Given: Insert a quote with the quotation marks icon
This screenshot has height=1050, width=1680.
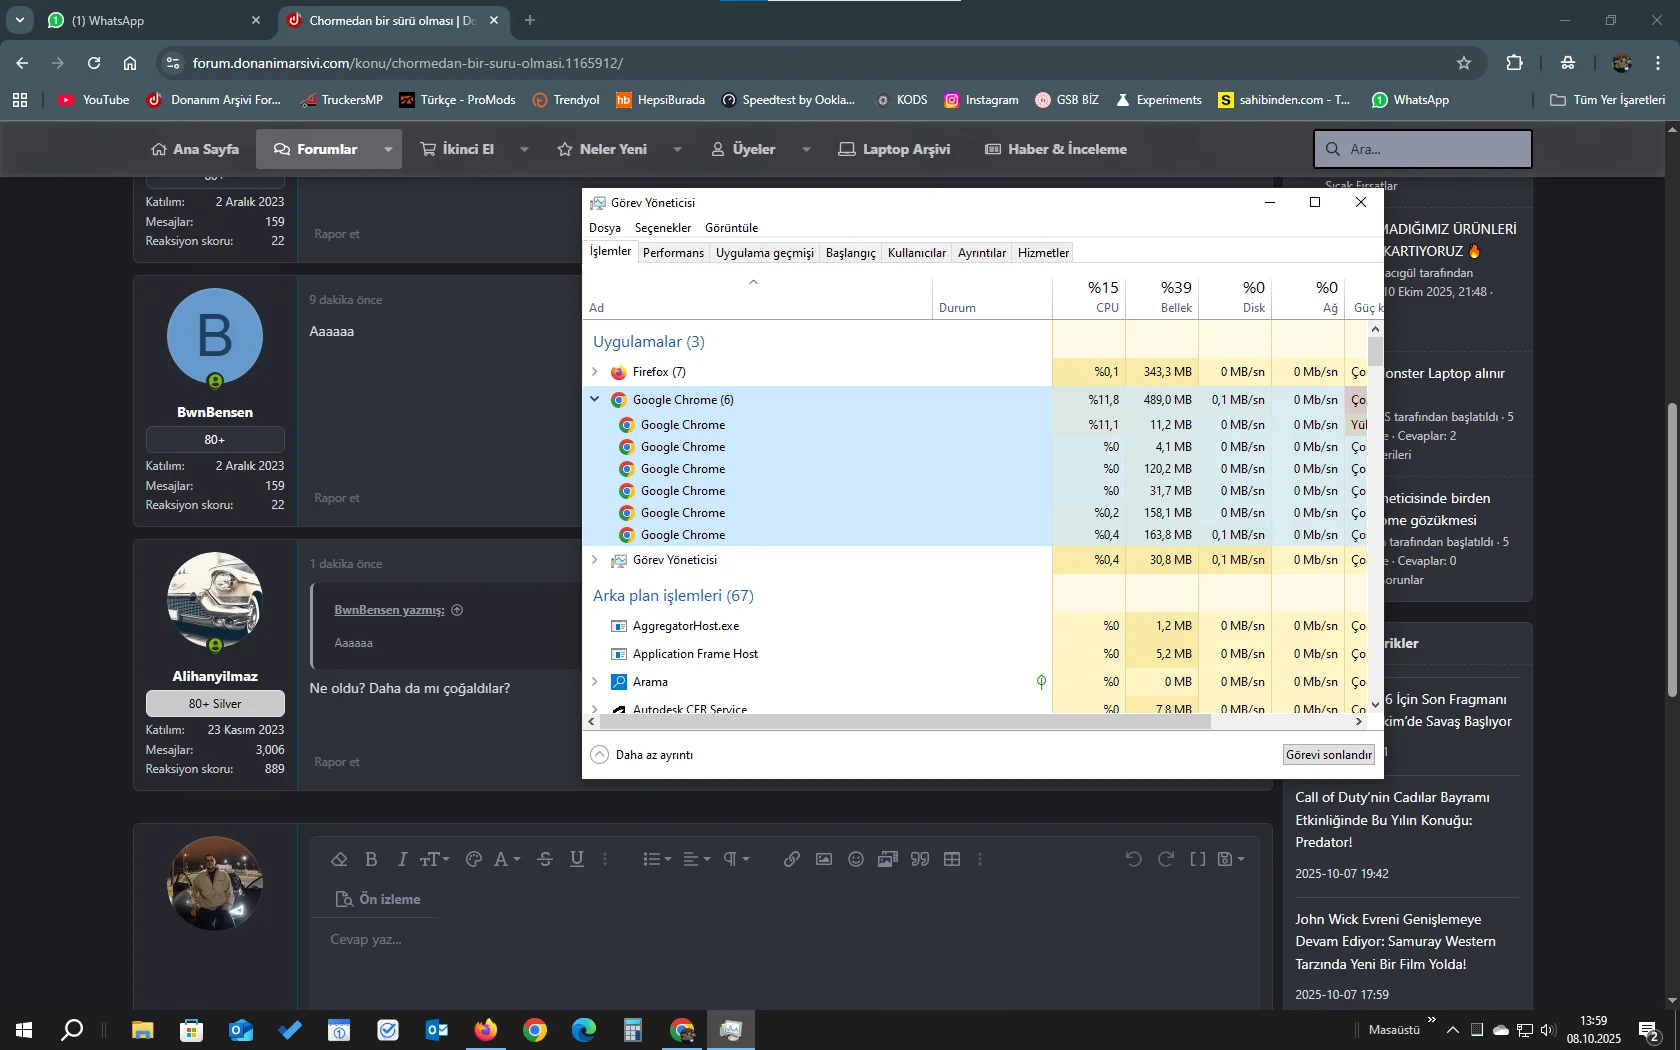Looking at the screenshot, I should point(920,859).
